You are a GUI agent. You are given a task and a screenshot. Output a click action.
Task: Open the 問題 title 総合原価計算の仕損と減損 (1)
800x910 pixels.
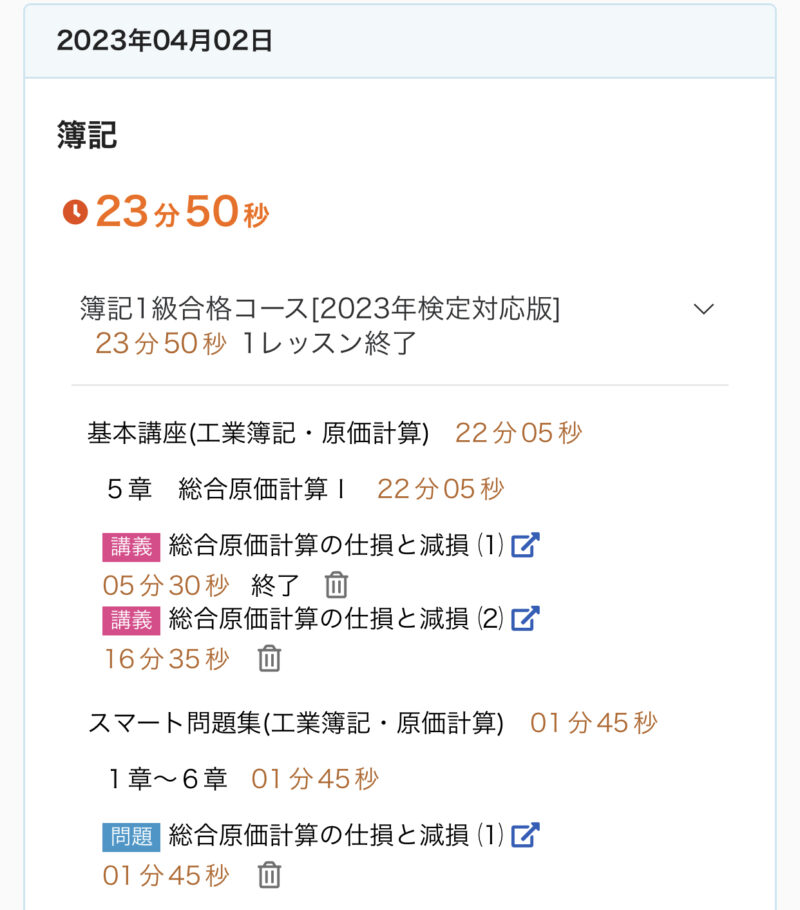coord(335,835)
